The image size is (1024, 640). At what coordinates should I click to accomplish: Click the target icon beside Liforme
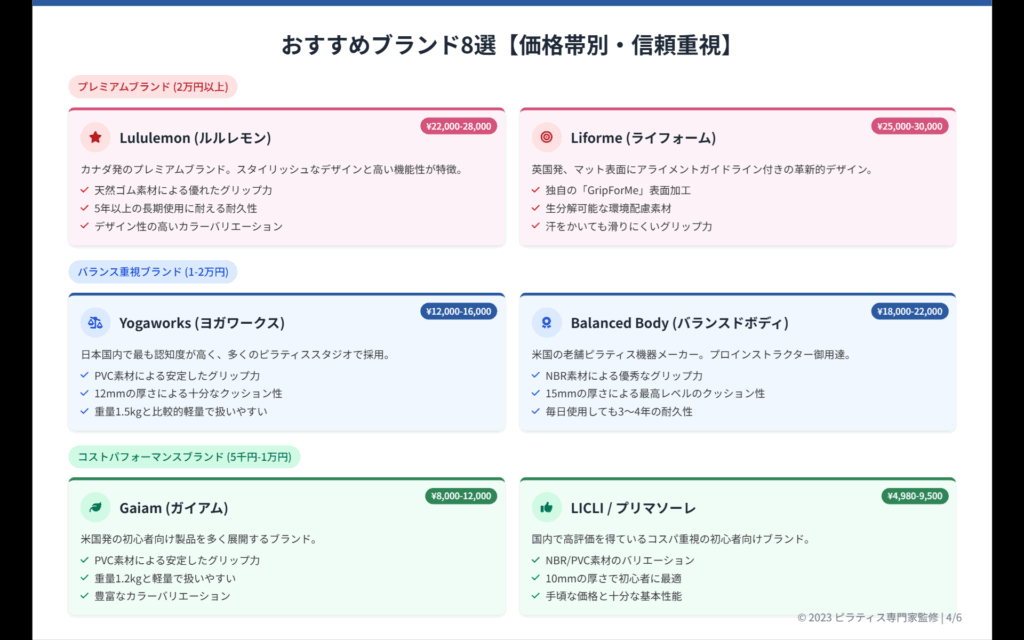coord(546,138)
